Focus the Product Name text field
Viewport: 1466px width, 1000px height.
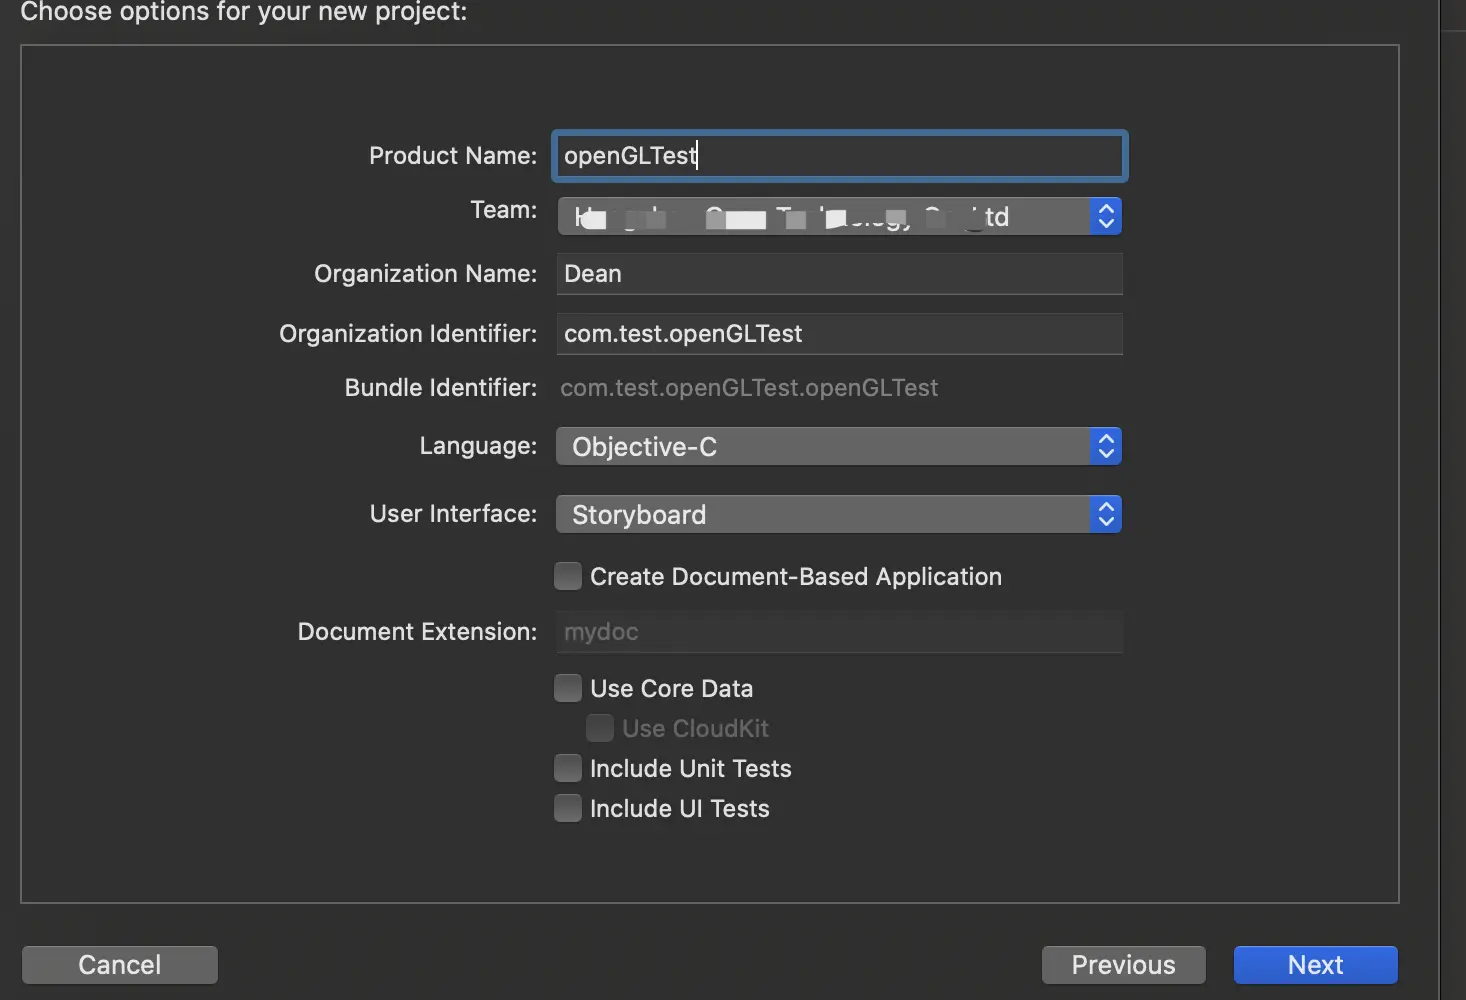[x=838, y=156]
